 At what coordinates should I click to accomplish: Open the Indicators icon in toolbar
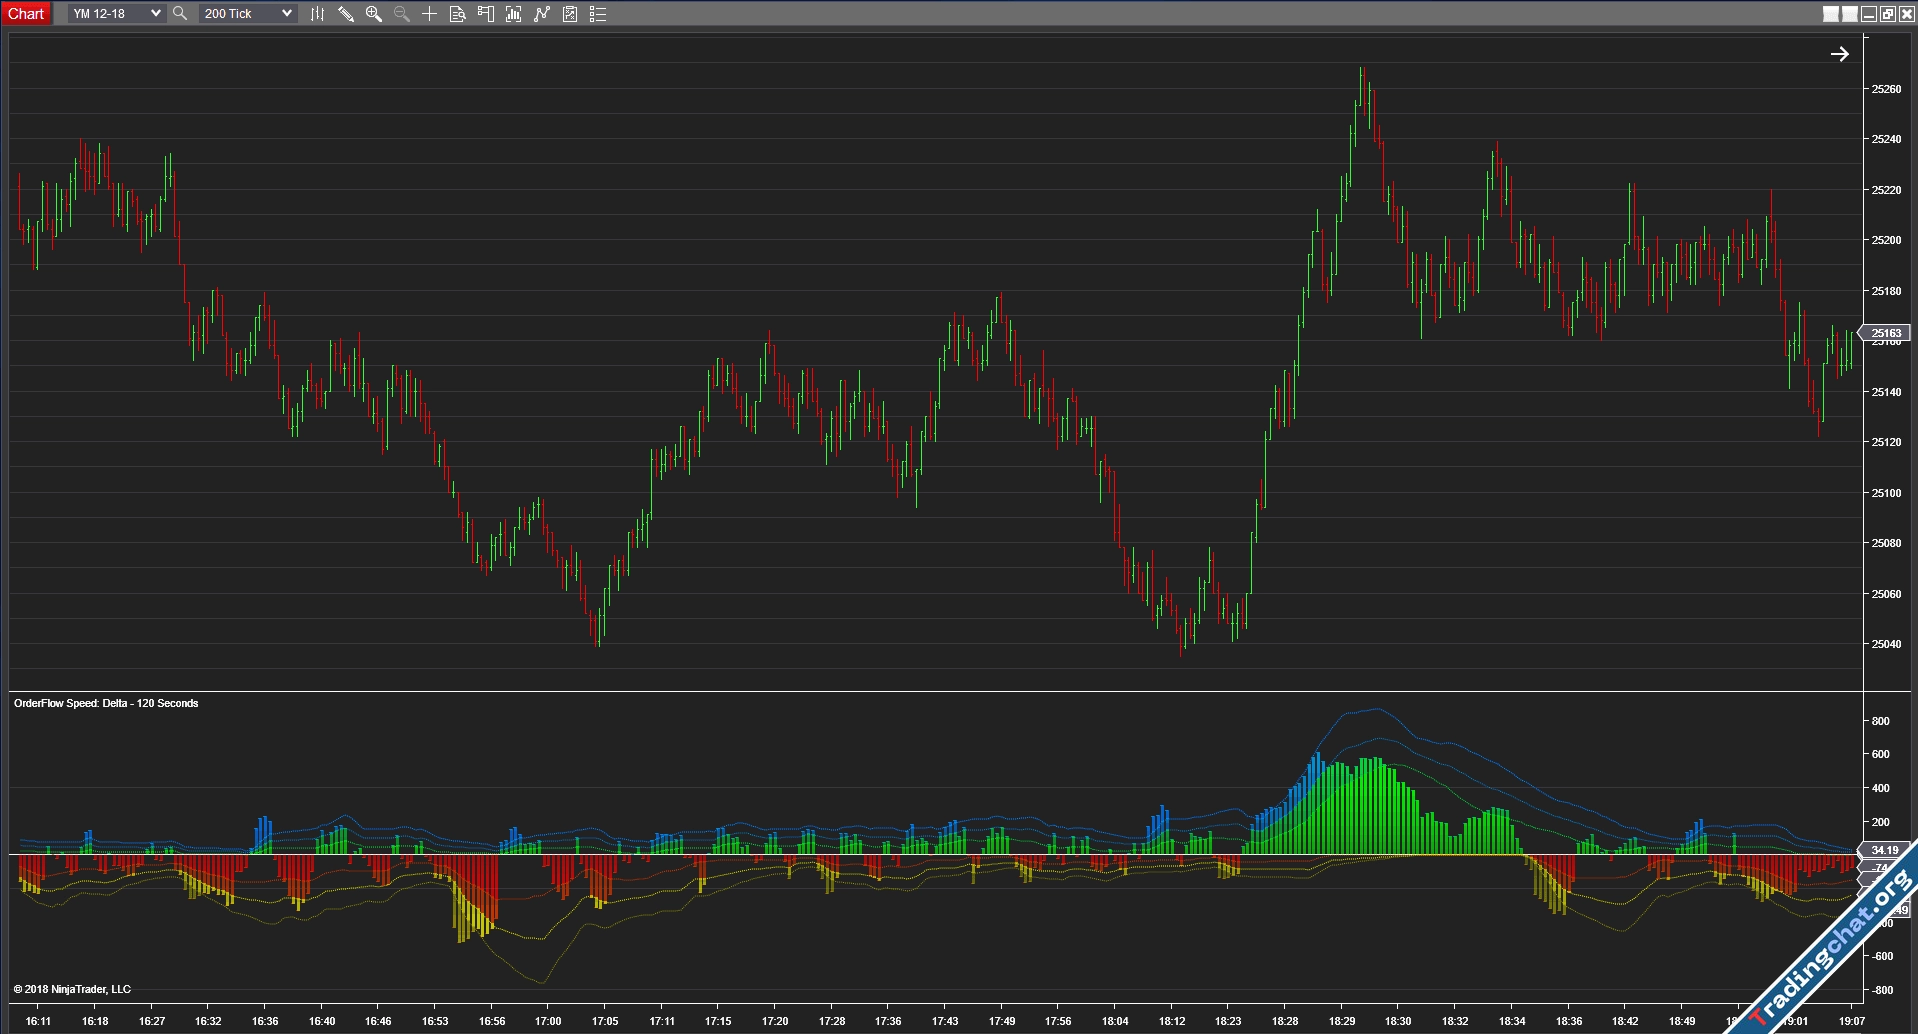[x=513, y=14]
